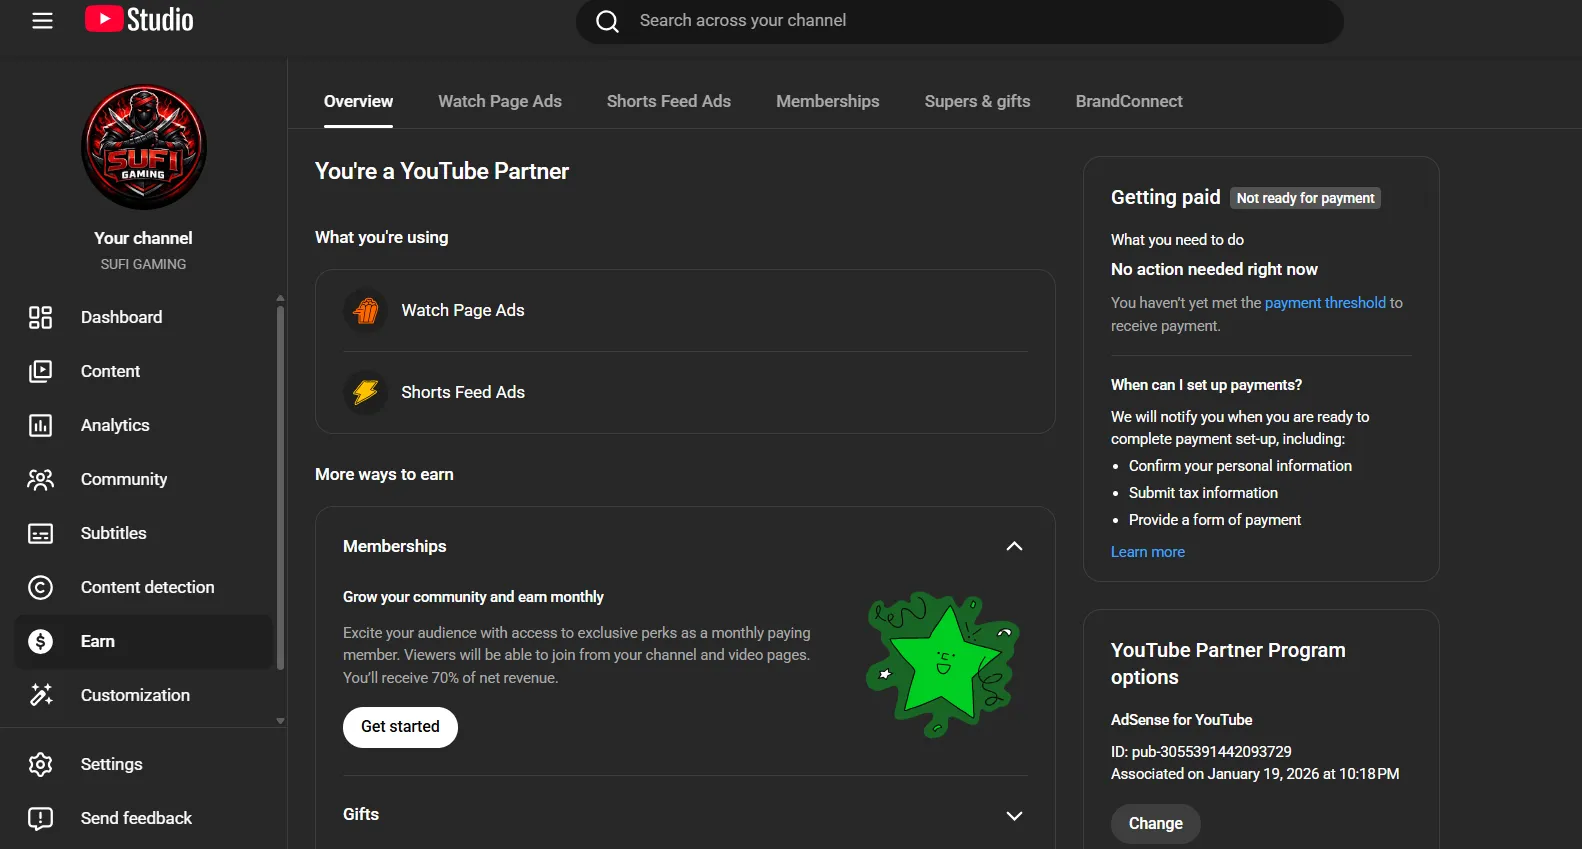Open Subtitles in the sidebar

pyautogui.click(x=144, y=533)
